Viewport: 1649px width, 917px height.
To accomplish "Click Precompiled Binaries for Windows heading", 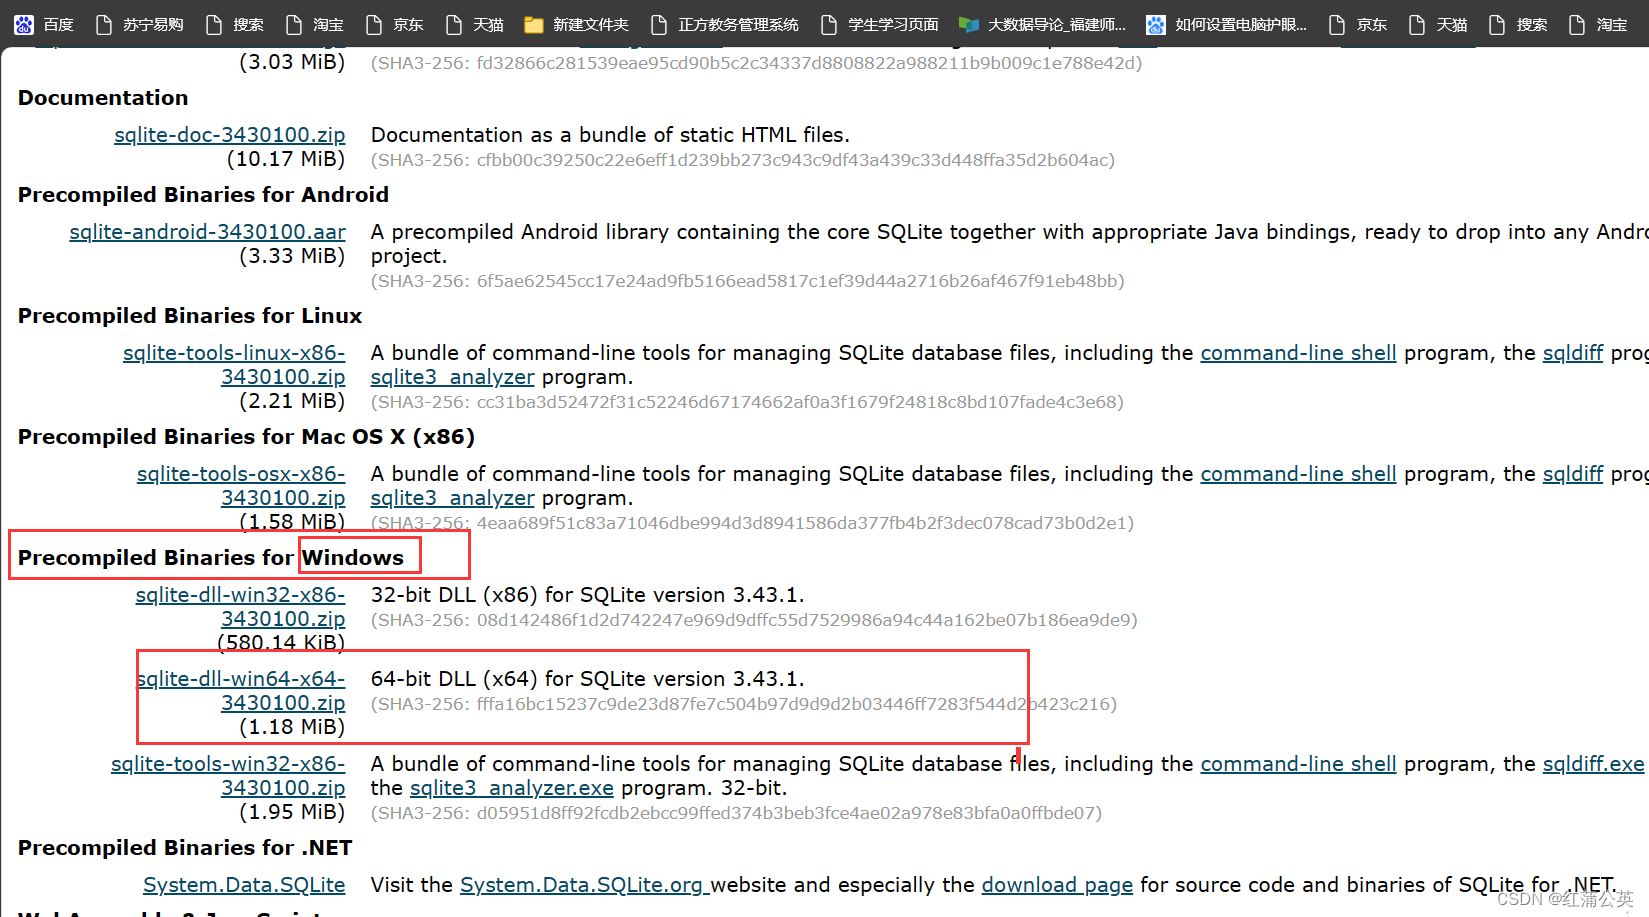I will click(211, 558).
